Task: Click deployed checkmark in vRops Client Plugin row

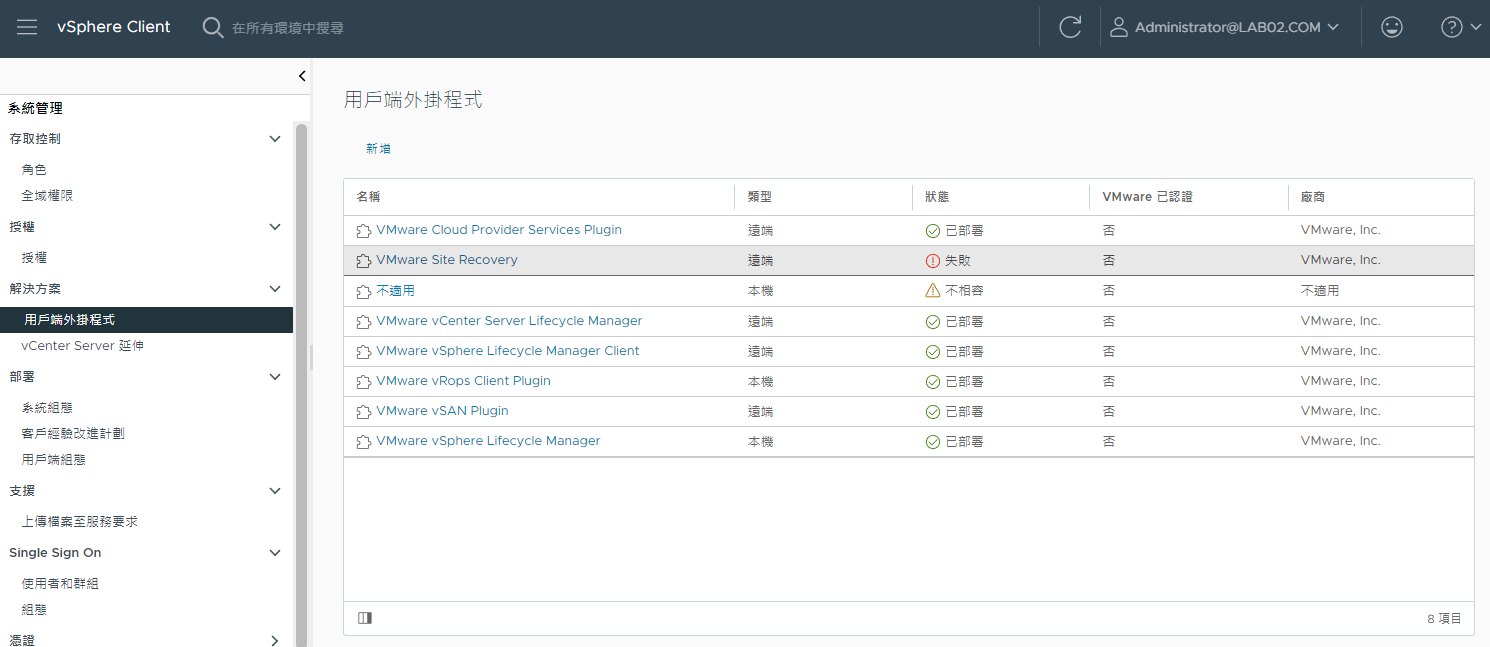Action: tap(933, 382)
